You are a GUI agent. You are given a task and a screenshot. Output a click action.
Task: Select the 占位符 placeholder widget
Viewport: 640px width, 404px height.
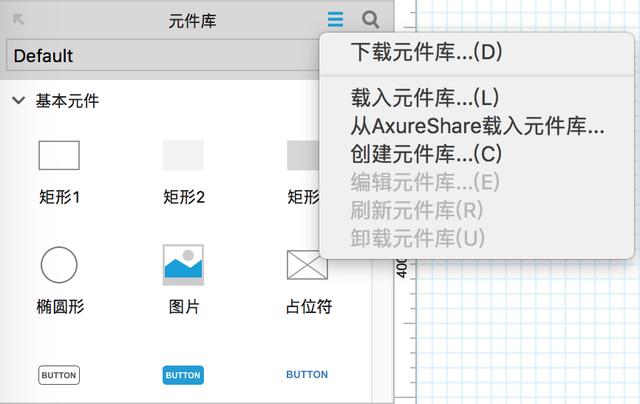[x=307, y=265]
